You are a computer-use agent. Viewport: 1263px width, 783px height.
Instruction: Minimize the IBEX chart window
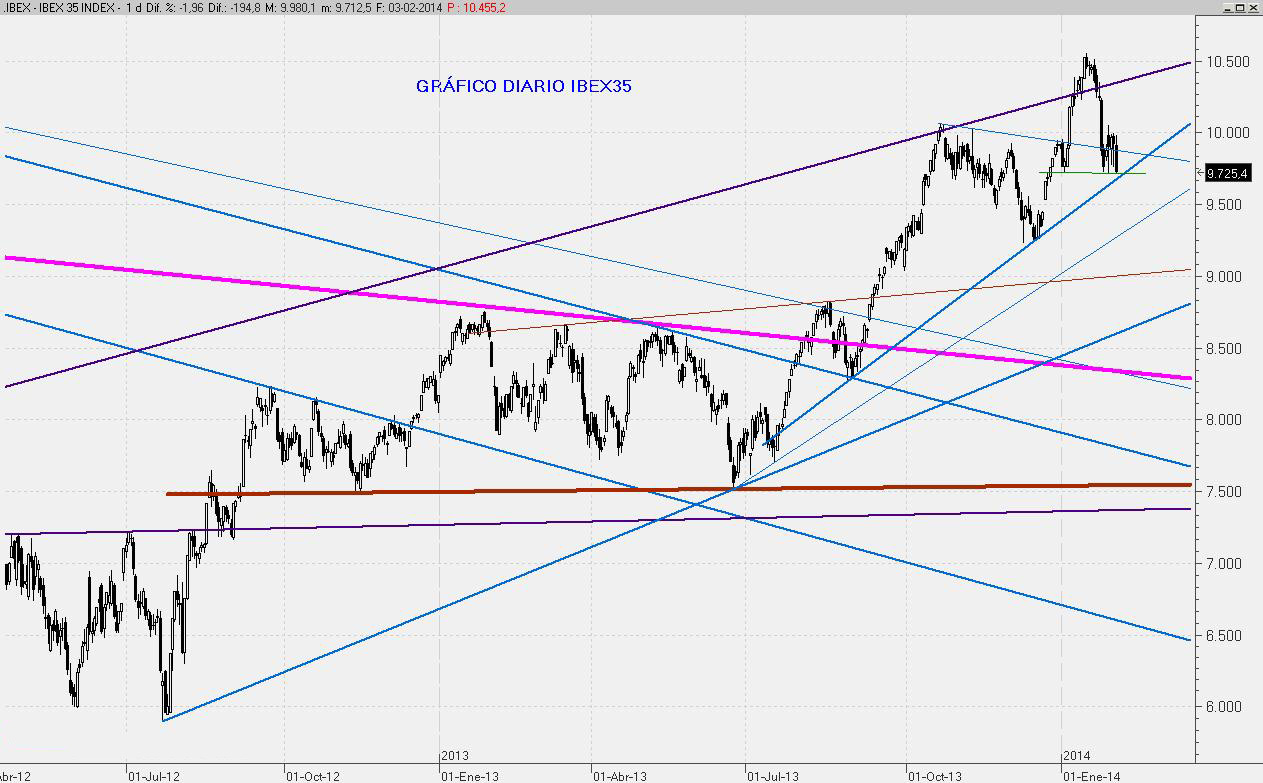point(1228,7)
